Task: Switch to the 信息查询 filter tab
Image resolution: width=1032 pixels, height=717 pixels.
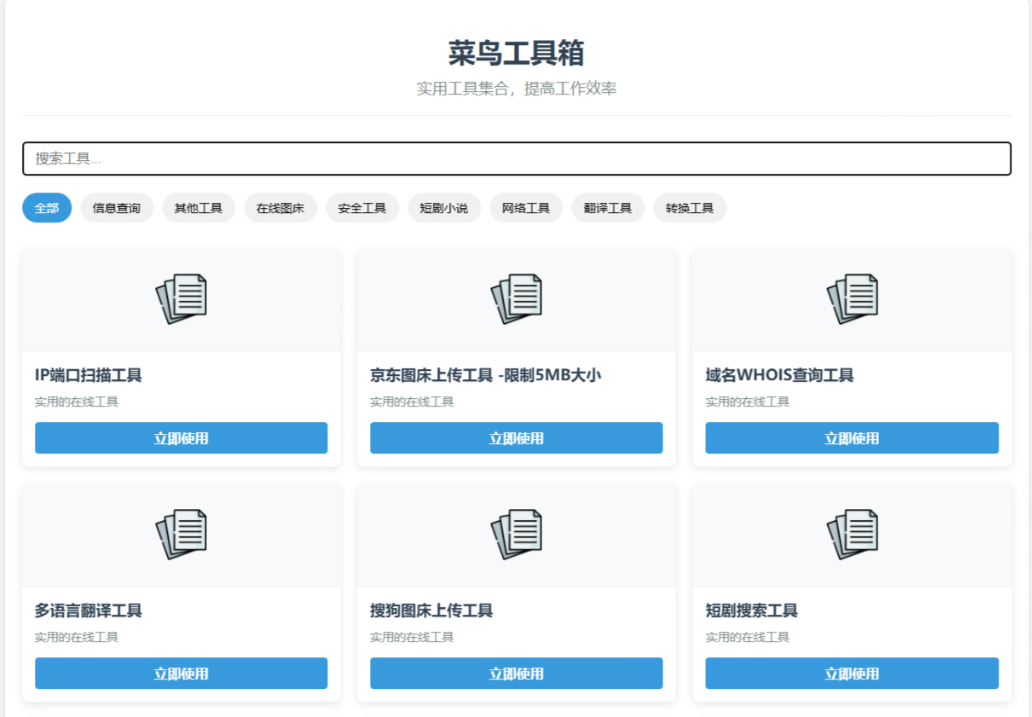Action: click(116, 208)
